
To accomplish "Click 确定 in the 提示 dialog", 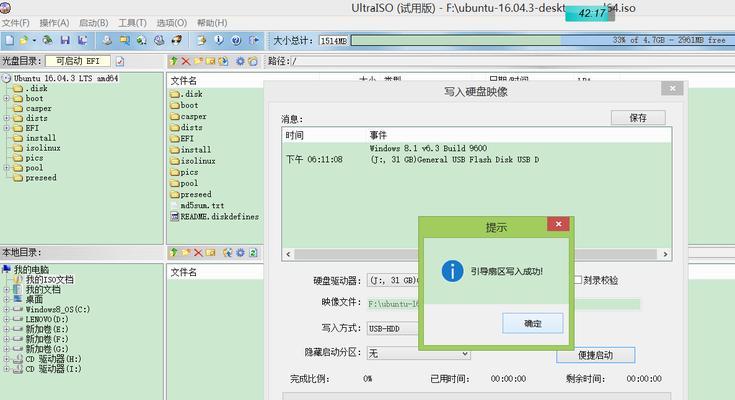I will coord(532,323).
